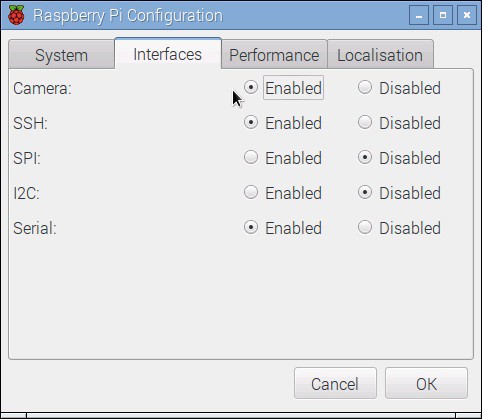Choose Disabled for SPI
Image resolution: width=483 pixels, height=419 pixels.
pyautogui.click(x=399, y=158)
